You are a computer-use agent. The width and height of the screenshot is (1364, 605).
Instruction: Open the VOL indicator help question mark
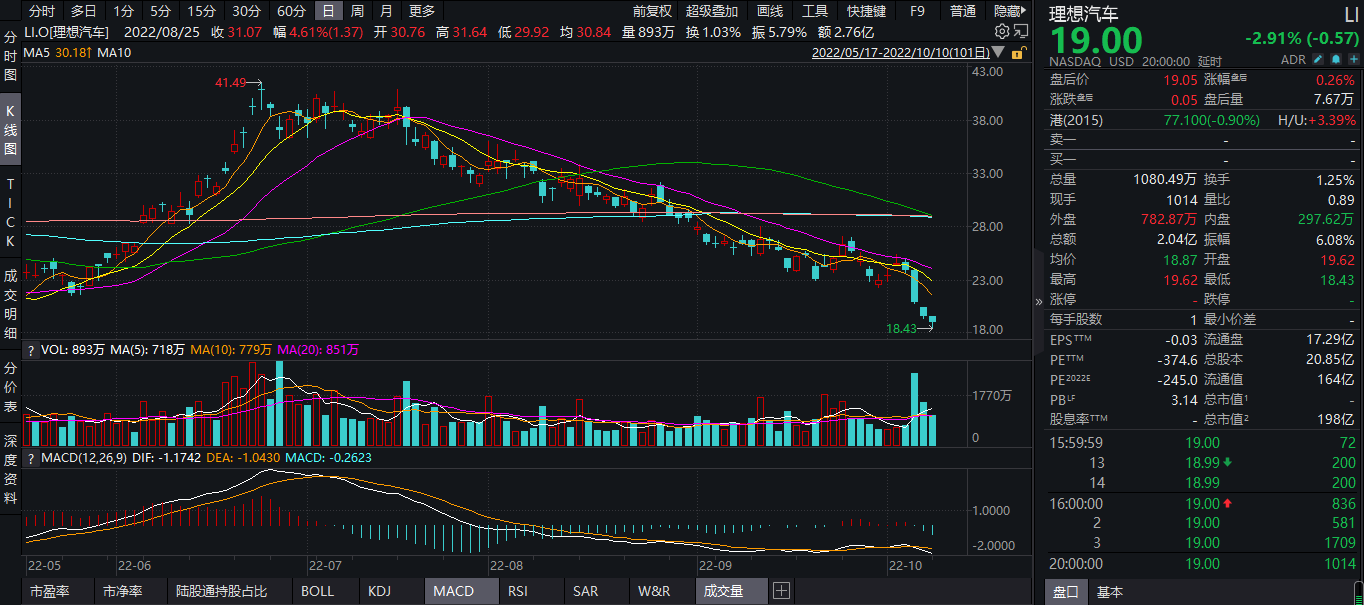click(30, 350)
